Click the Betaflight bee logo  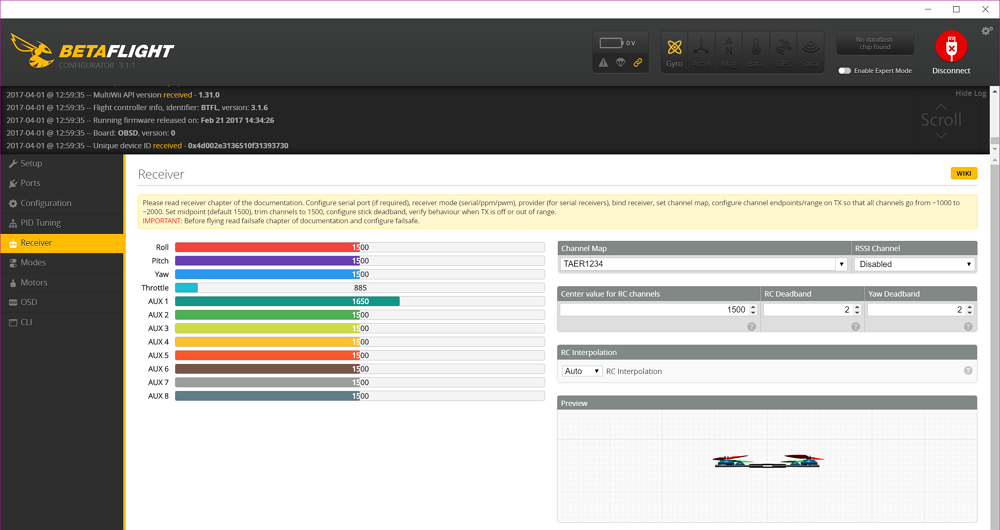(32, 50)
